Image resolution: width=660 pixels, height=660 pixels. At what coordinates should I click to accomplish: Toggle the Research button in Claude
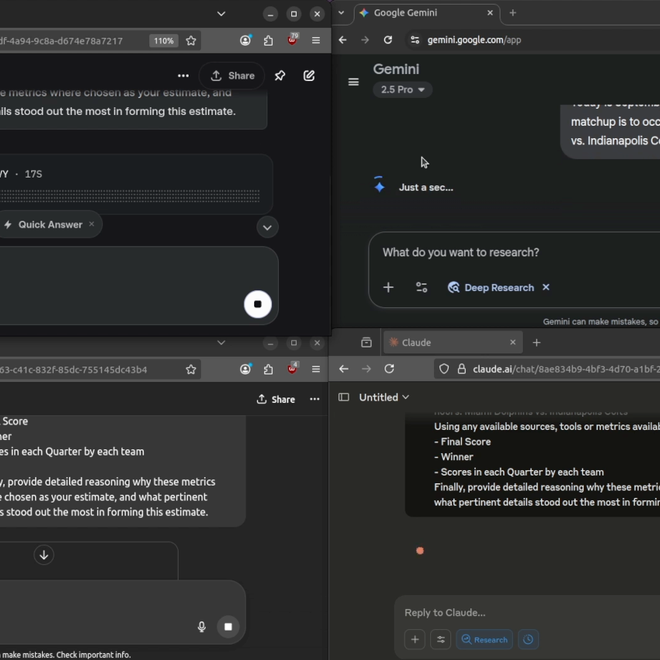[484, 639]
